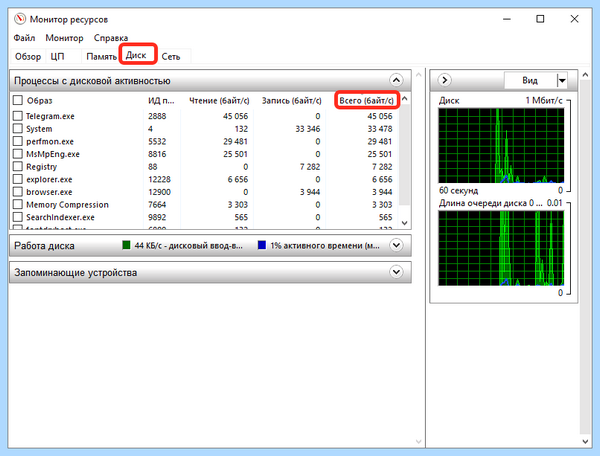Screen dimensions: 600x456
Task: Click the 60 секунд graph label
Action: click(x=458, y=191)
